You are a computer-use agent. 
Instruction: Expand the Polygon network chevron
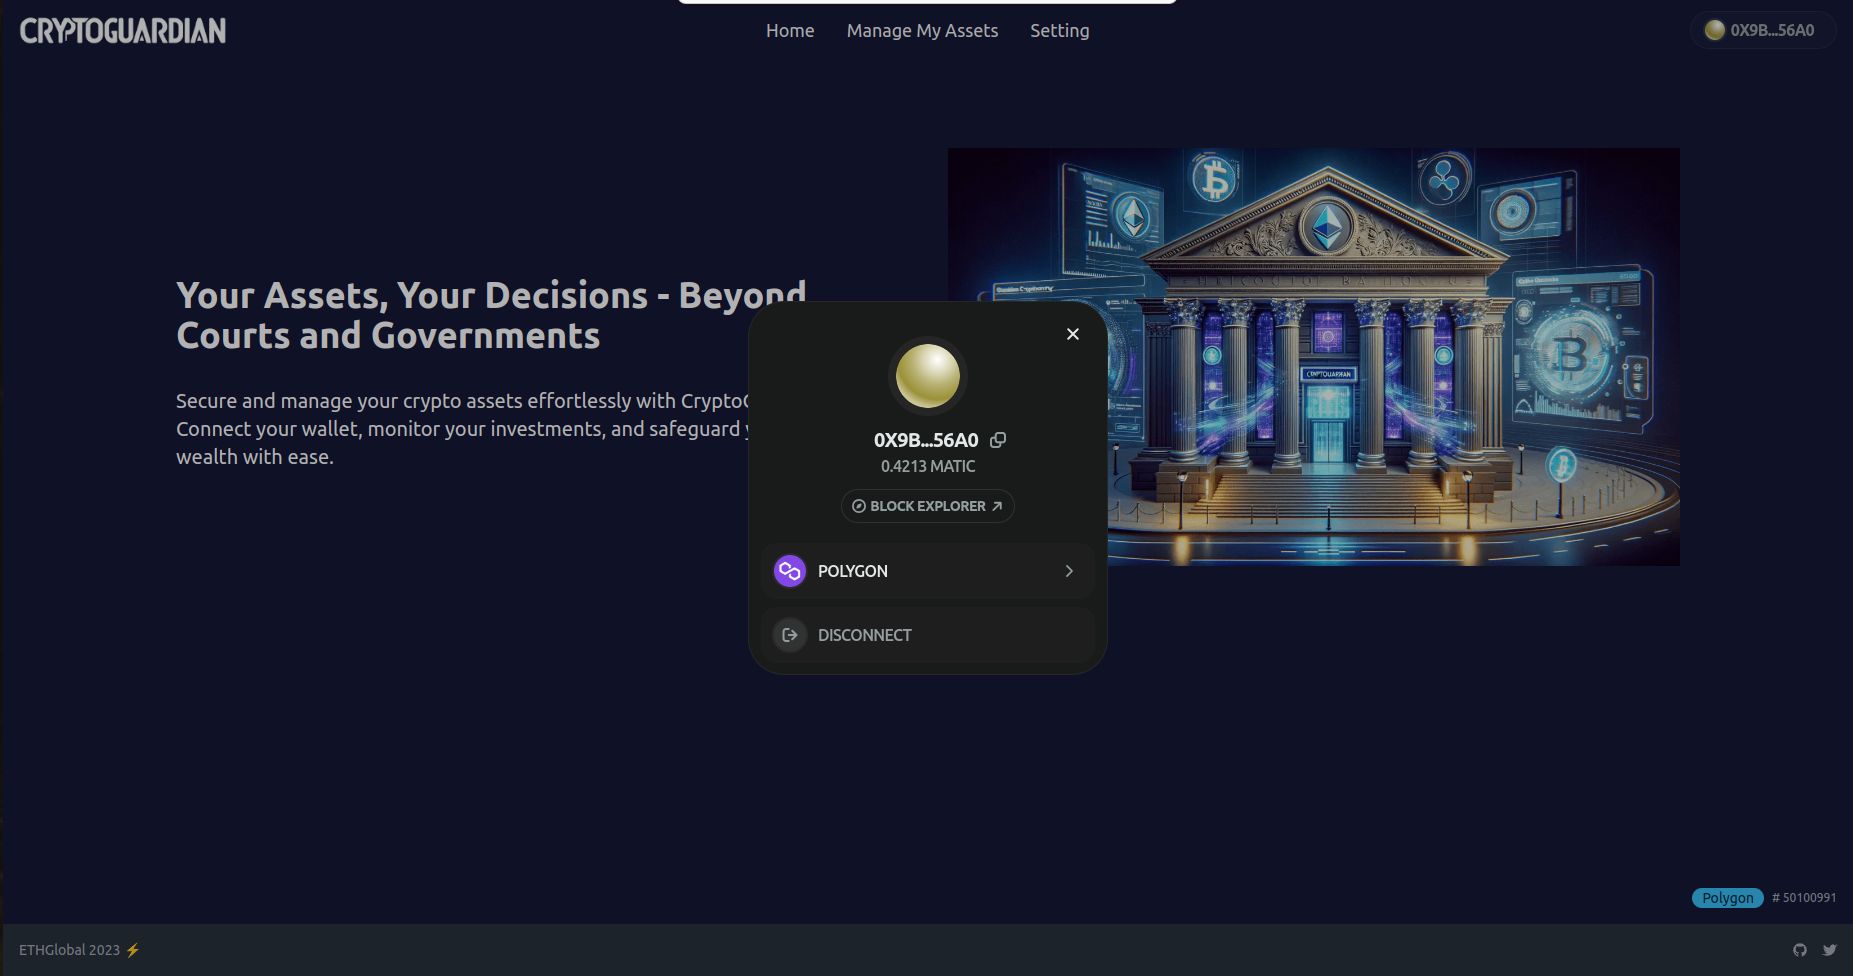coord(1069,571)
